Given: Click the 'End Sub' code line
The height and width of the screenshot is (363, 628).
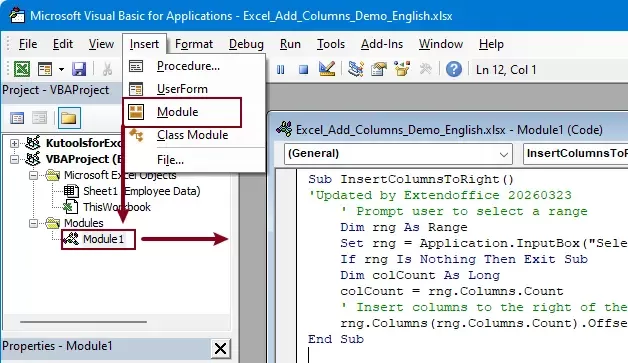Looking at the screenshot, I should click(336, 339).
